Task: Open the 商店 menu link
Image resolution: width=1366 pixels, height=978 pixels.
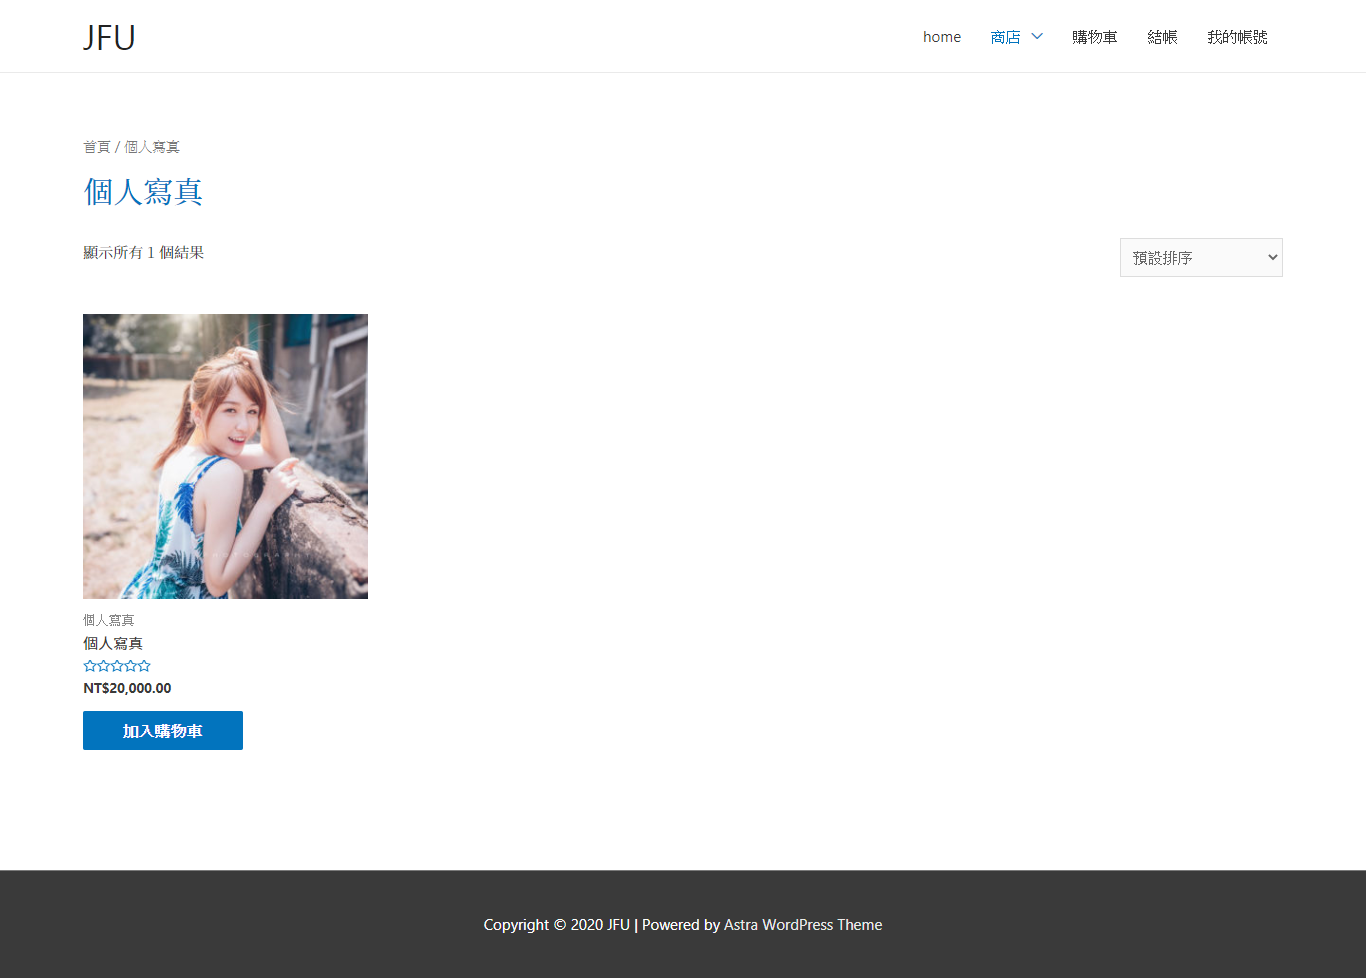Action: pos(1005,37)
